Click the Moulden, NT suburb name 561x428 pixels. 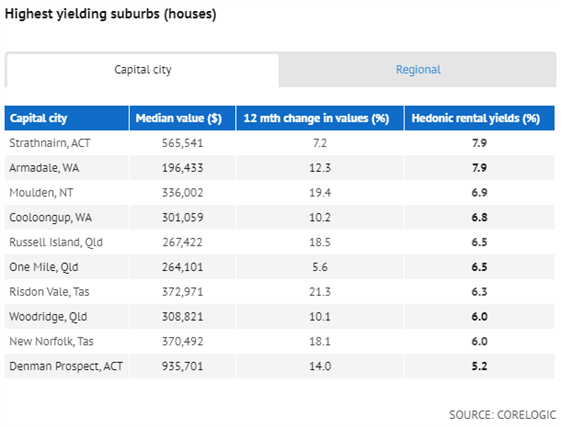[41, 193]
